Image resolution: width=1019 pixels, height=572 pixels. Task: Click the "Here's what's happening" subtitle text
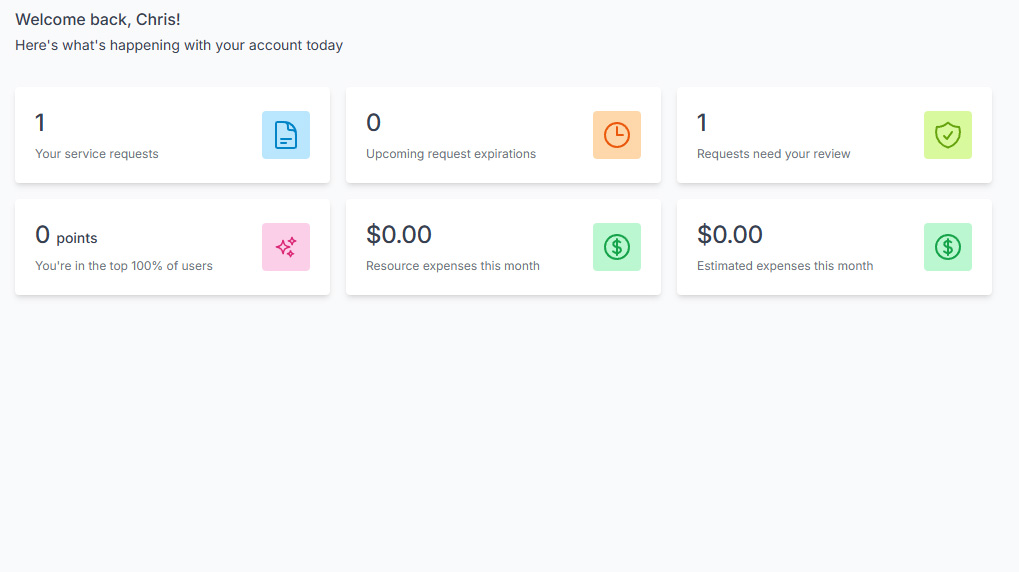[179, 45]
